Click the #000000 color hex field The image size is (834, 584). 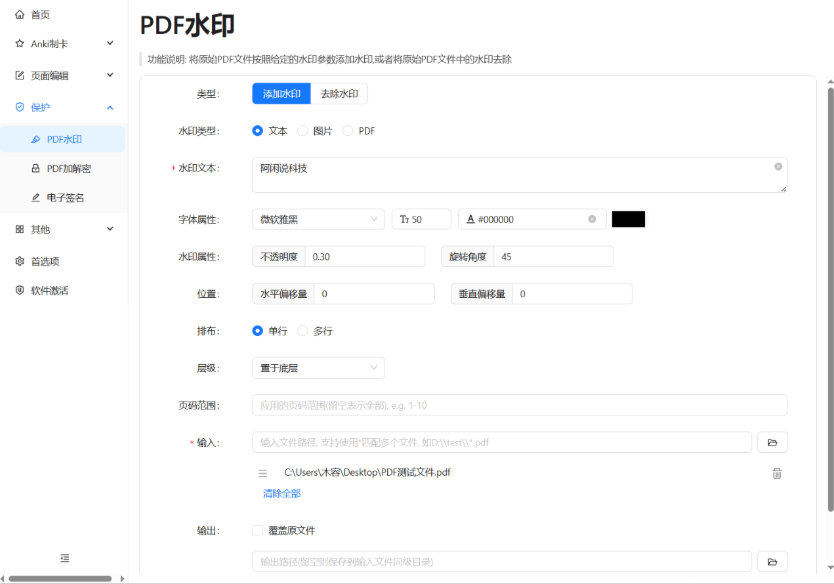tap(532, 219)
